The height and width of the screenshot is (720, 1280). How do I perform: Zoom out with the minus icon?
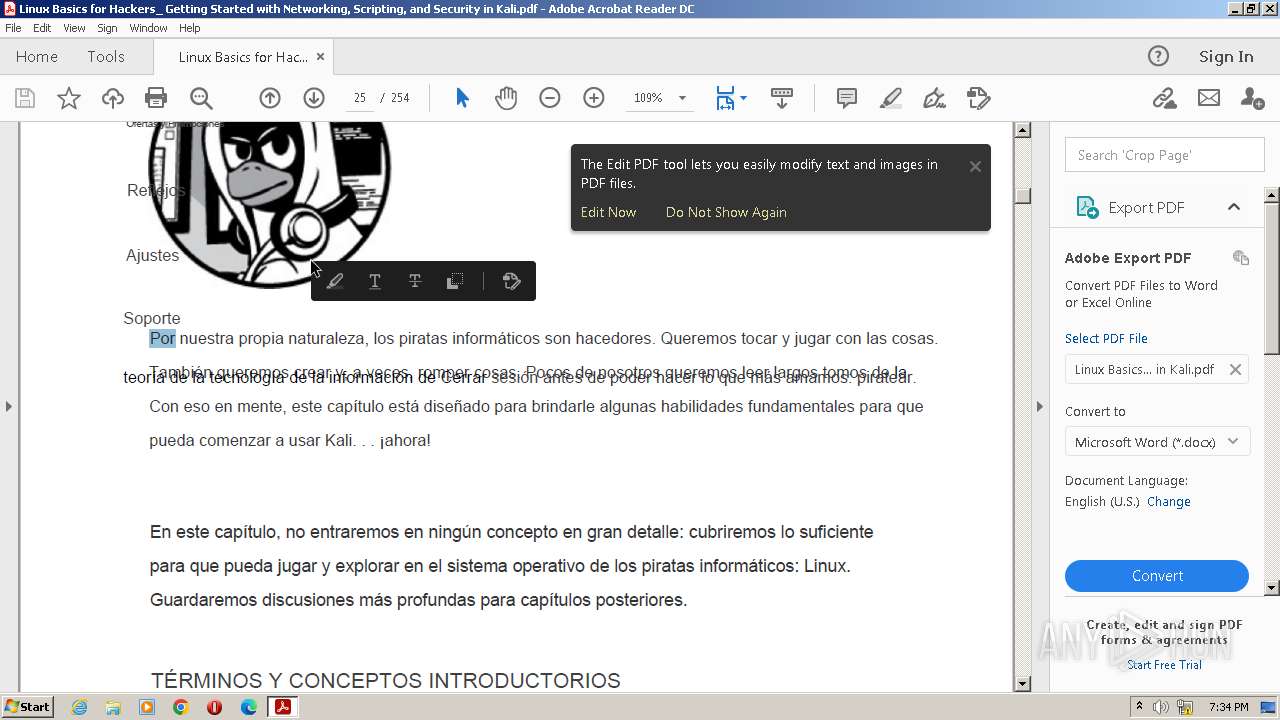click(550, 98)
